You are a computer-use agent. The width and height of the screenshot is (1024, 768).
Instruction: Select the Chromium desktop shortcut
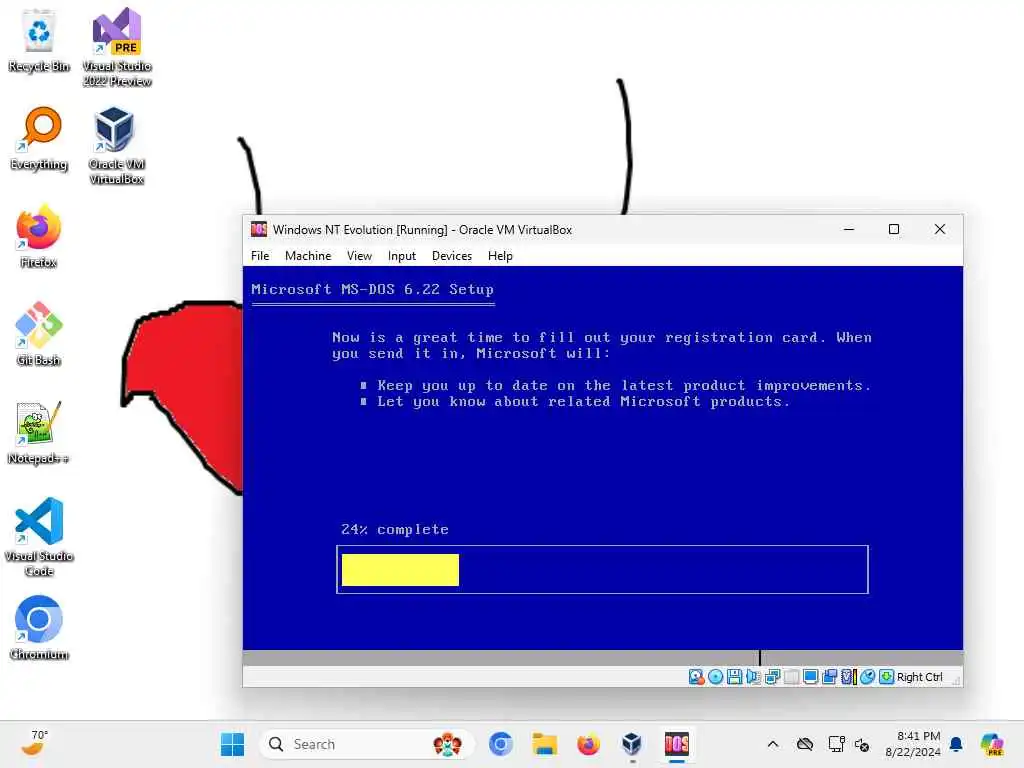point(39,628)
